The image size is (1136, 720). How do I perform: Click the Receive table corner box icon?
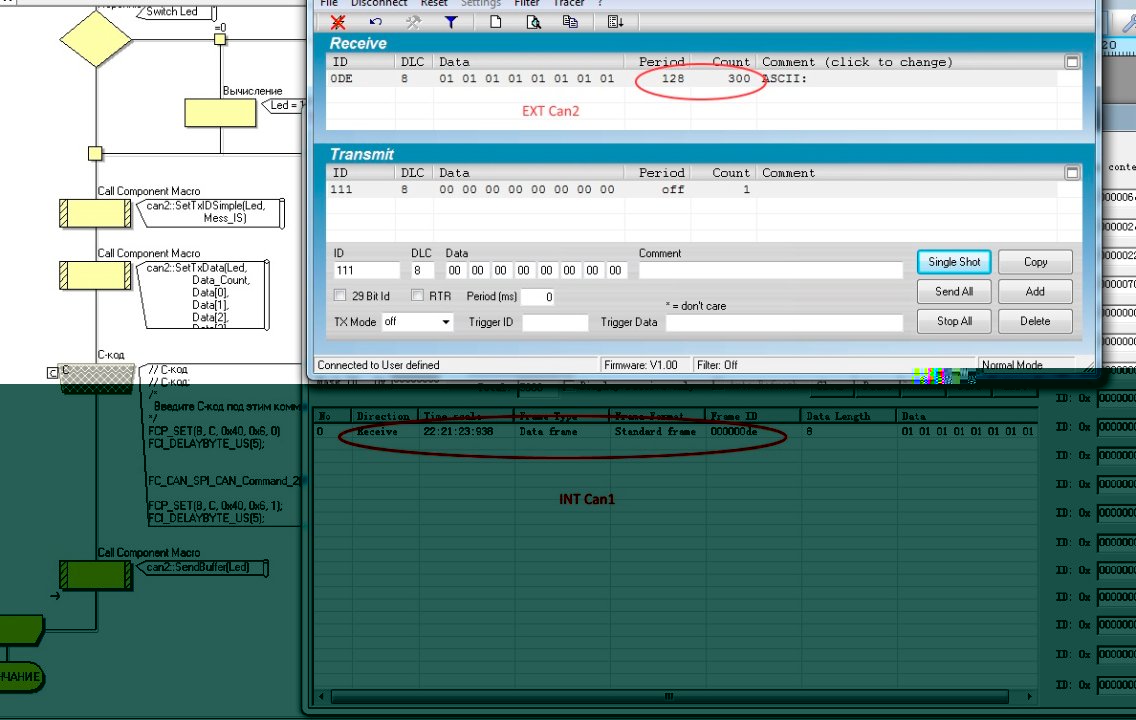1072,62
